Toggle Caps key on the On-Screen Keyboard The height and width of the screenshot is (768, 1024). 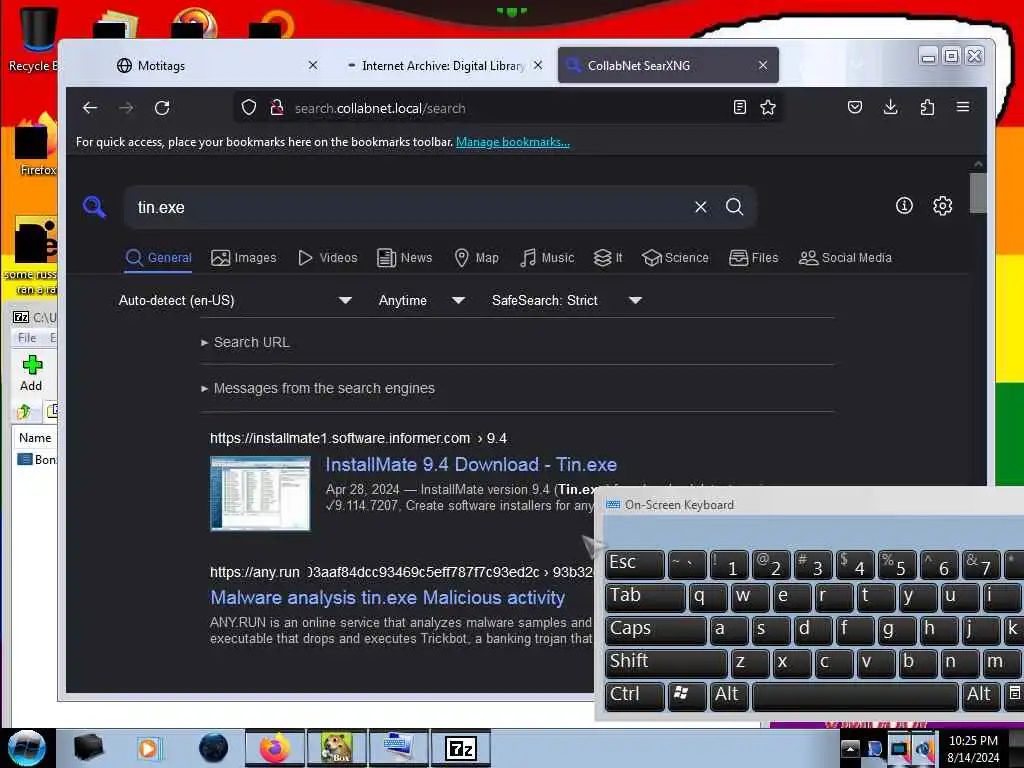(x=655, y=630)
